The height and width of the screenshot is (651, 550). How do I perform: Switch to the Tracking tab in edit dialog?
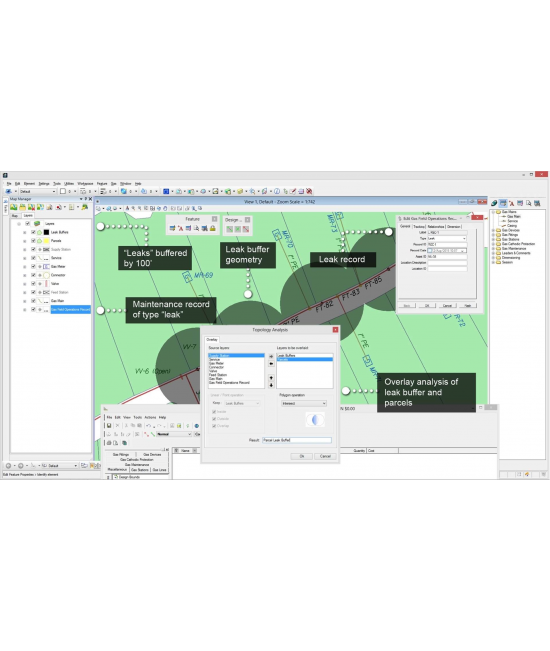[x=419, y=227]
